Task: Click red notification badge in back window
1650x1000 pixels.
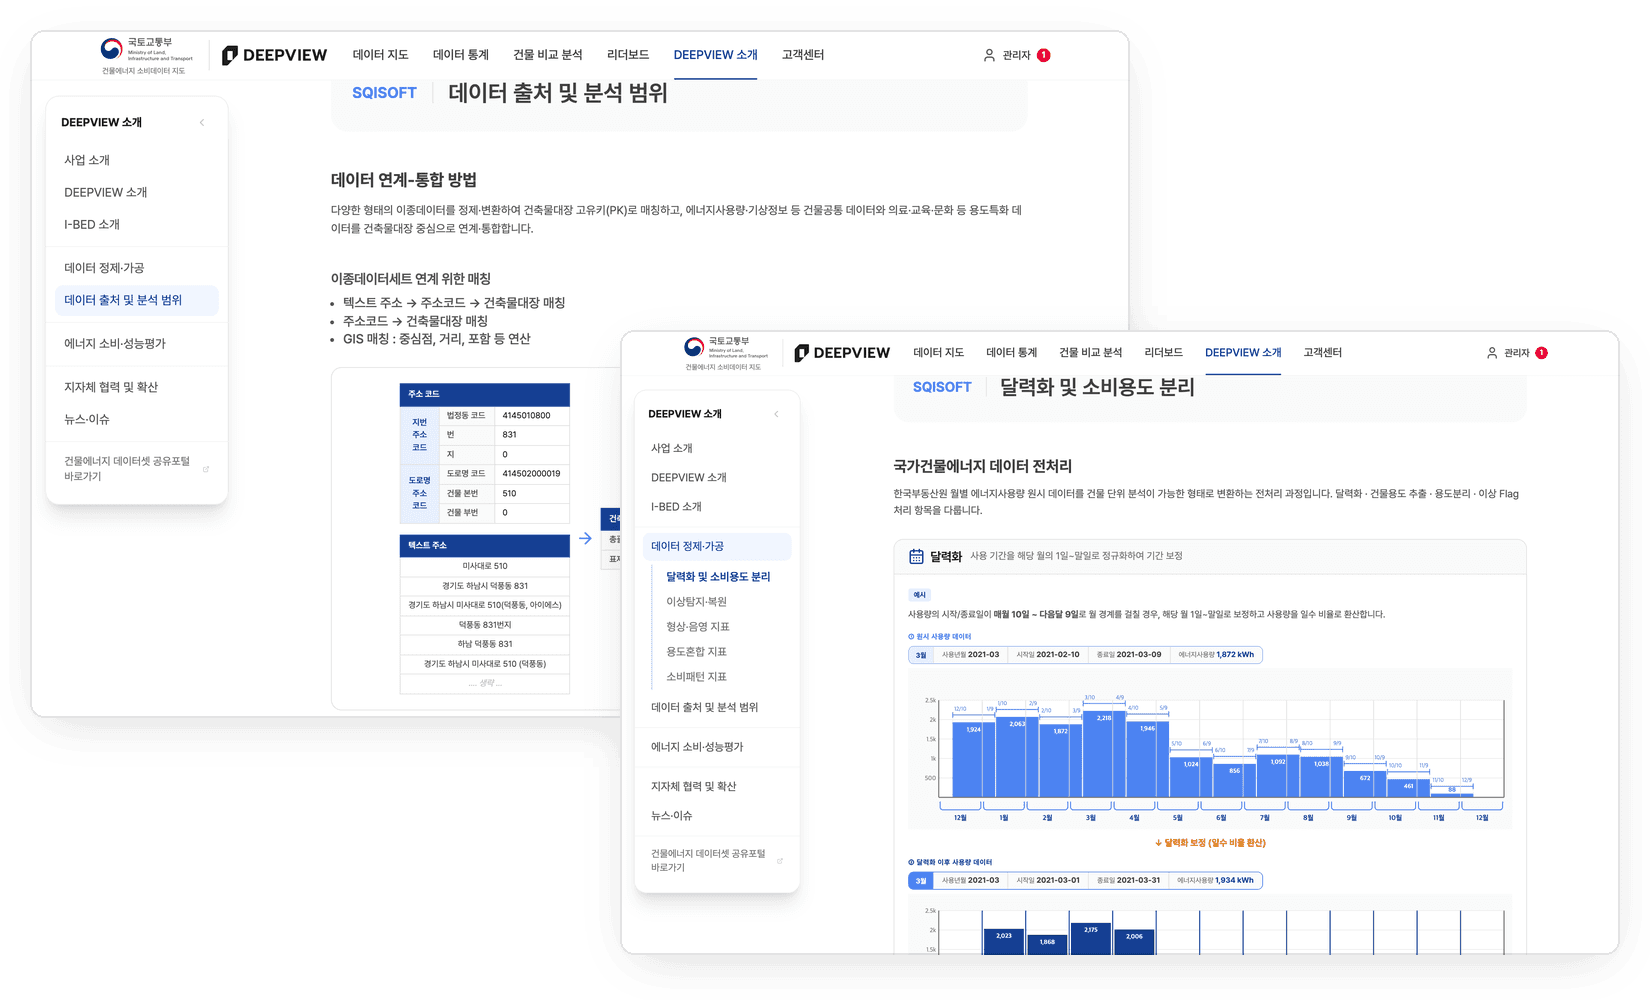Action: (x=1044, y=55)
